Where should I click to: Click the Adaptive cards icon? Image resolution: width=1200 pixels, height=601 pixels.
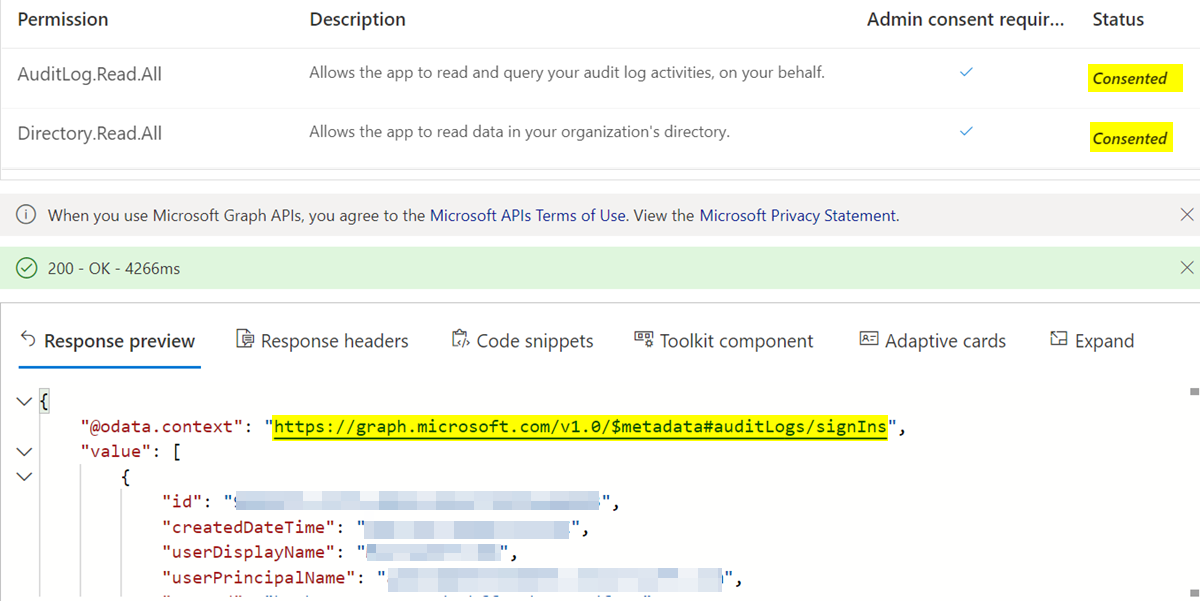click(868, 339)
